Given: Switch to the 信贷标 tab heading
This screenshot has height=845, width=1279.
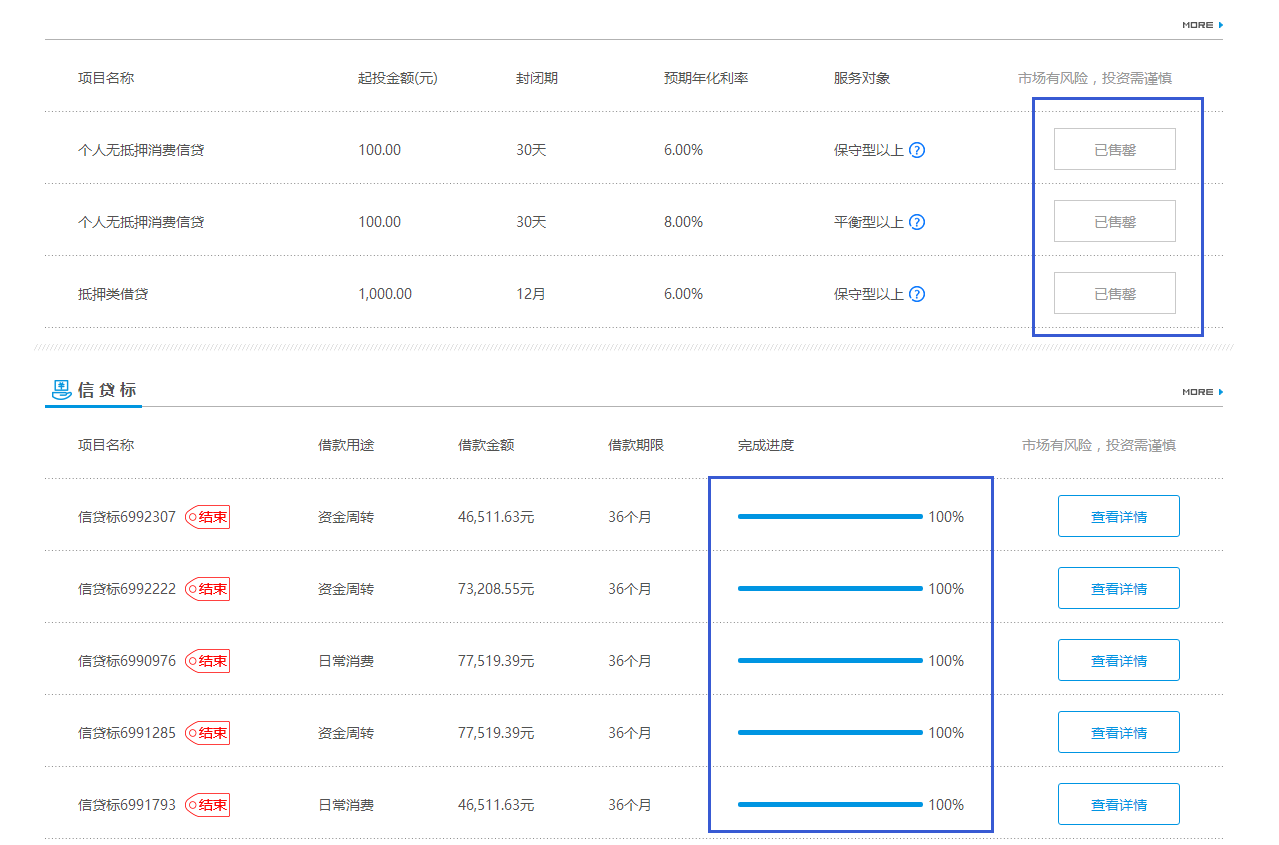Looking at the screenshot, I should tap(106, 390).
